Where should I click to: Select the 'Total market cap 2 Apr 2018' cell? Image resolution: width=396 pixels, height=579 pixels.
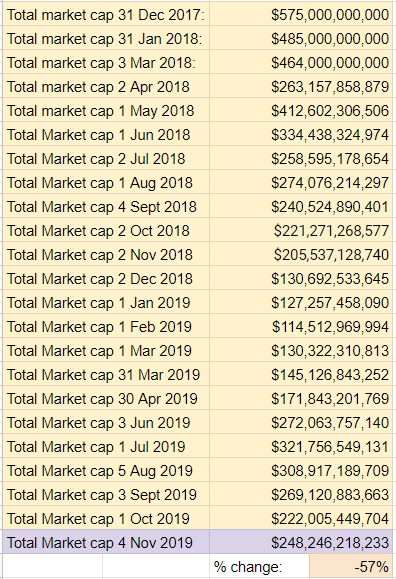coord(106,87)
